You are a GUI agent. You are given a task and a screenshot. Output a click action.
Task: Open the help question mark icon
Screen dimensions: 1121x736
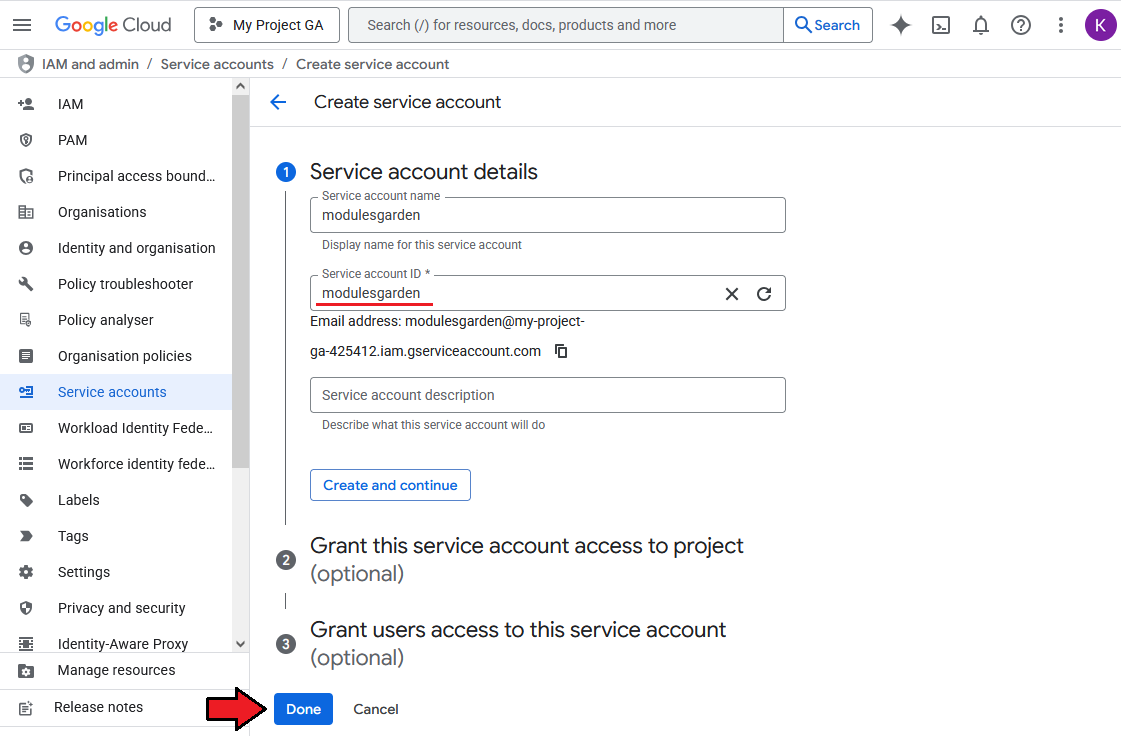1021,25
